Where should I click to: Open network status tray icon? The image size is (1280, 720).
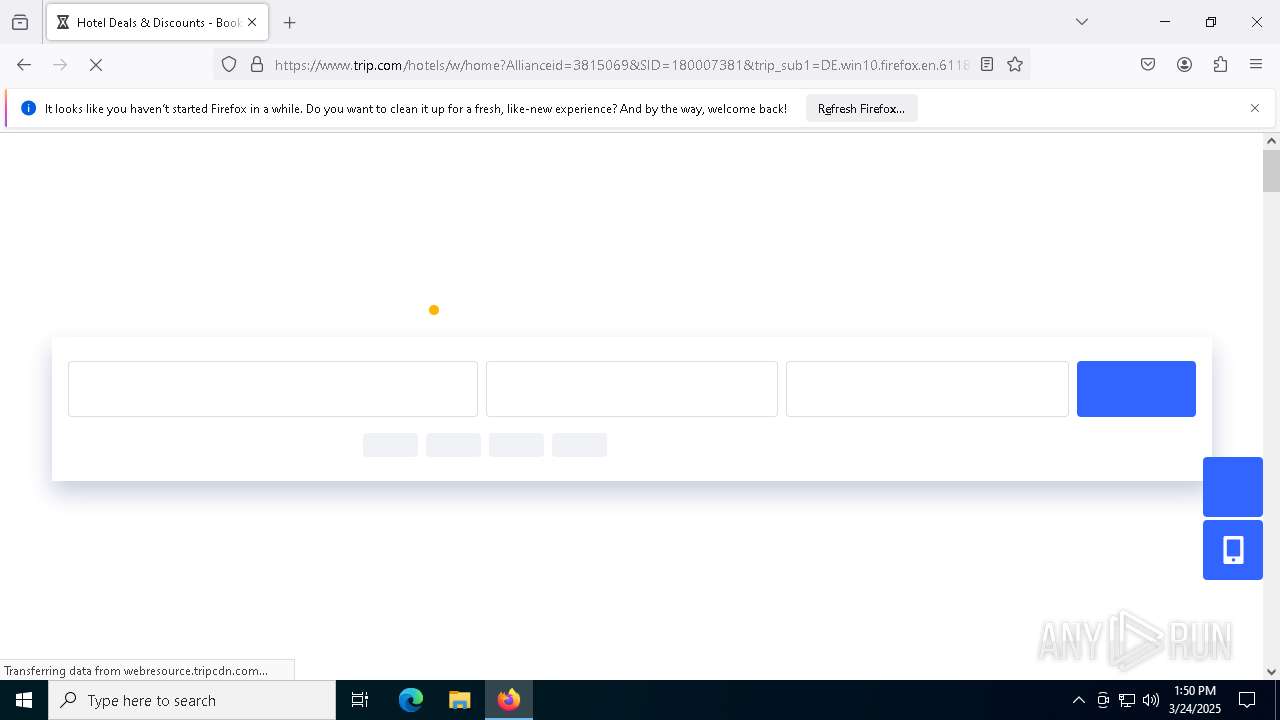1127,700
